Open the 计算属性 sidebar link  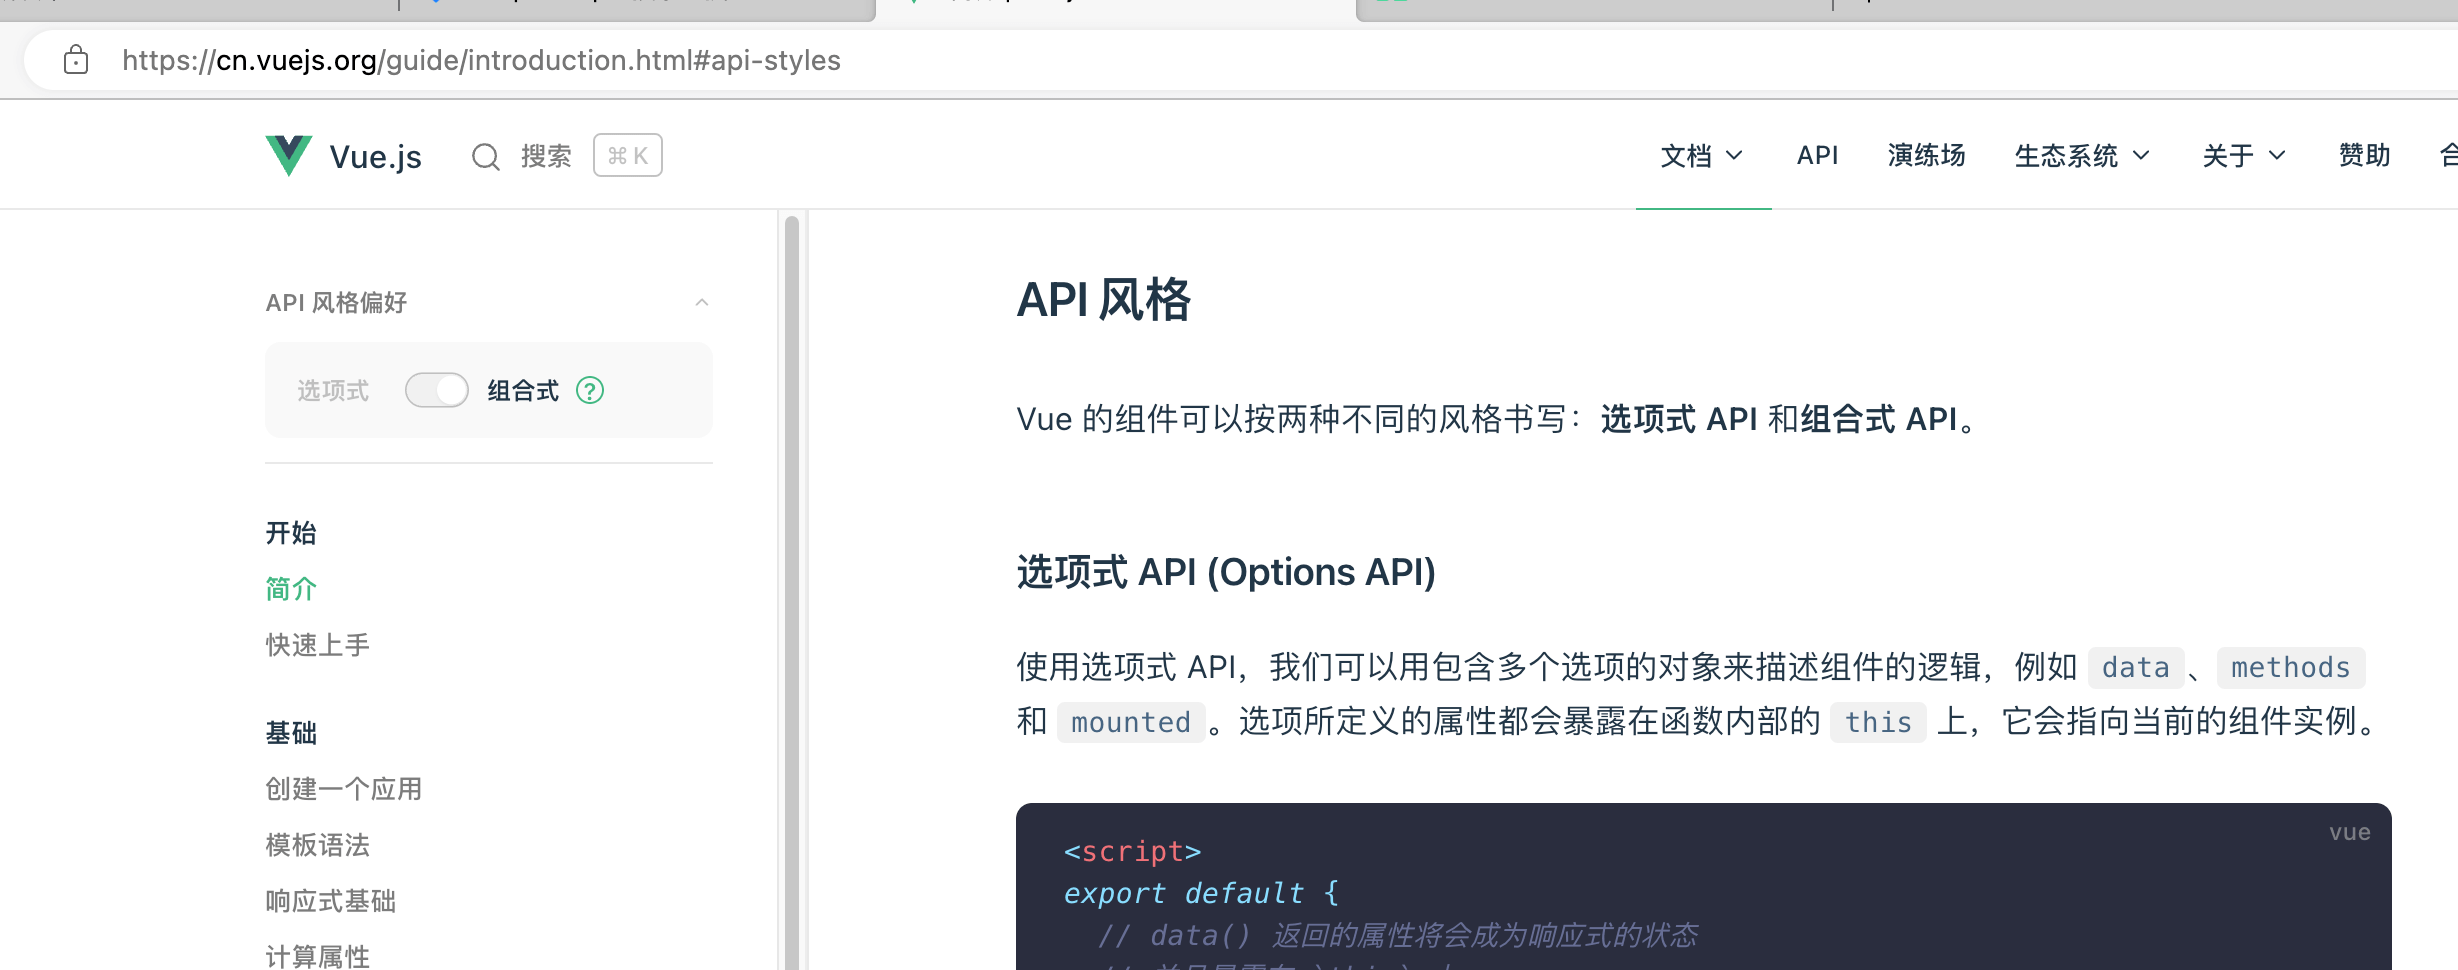click(x=318, y=956)
